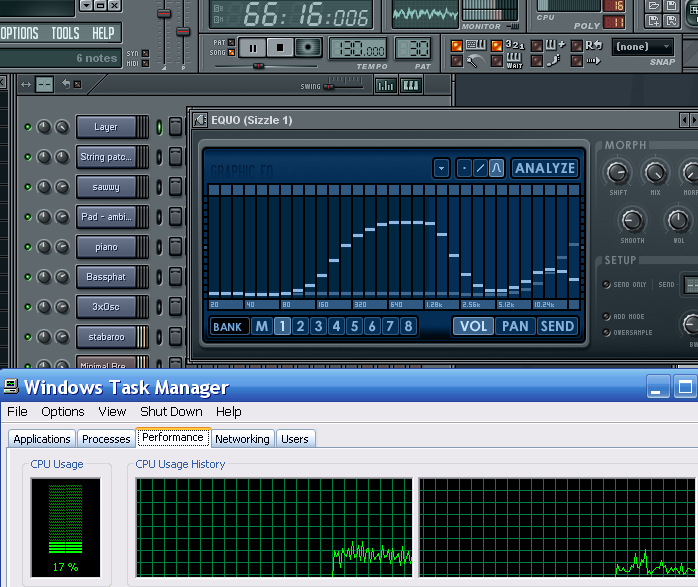The image size is (698, 587).
Task: Toggle SEND ONLY option
Action: [606, 284]
